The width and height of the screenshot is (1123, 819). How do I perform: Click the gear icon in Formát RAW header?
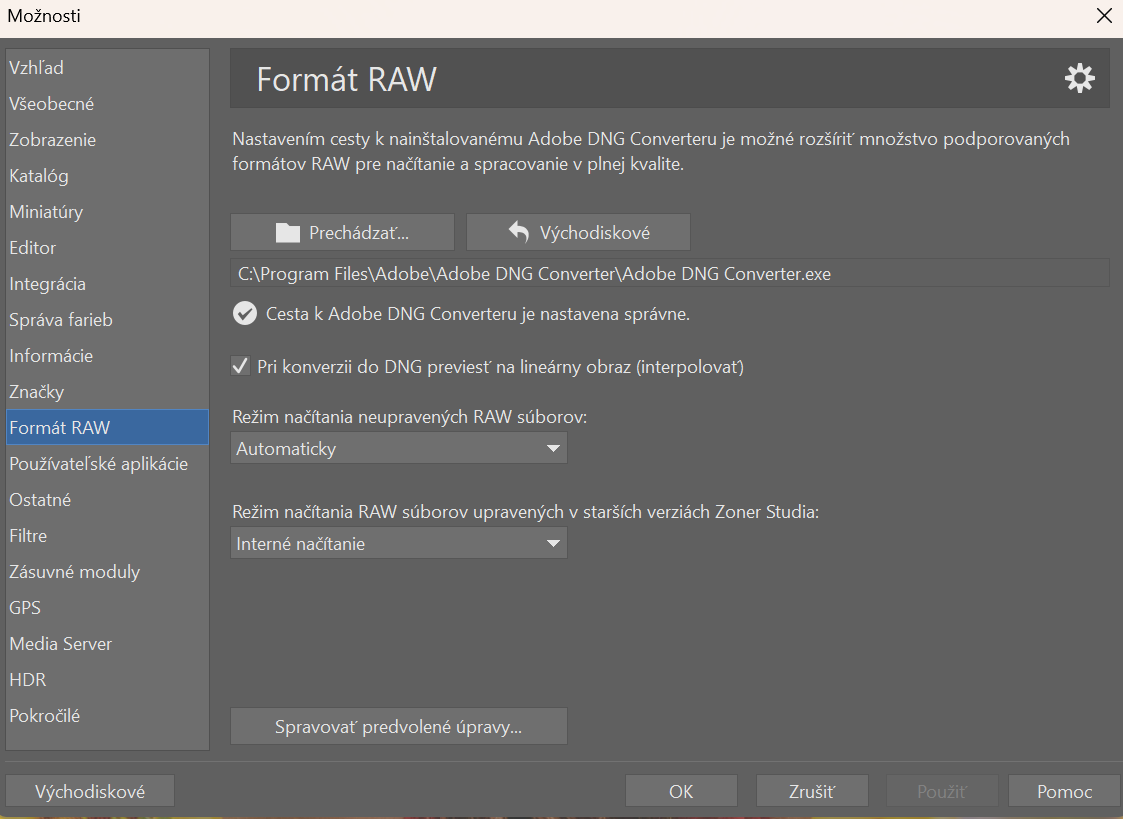point(1079,78)
